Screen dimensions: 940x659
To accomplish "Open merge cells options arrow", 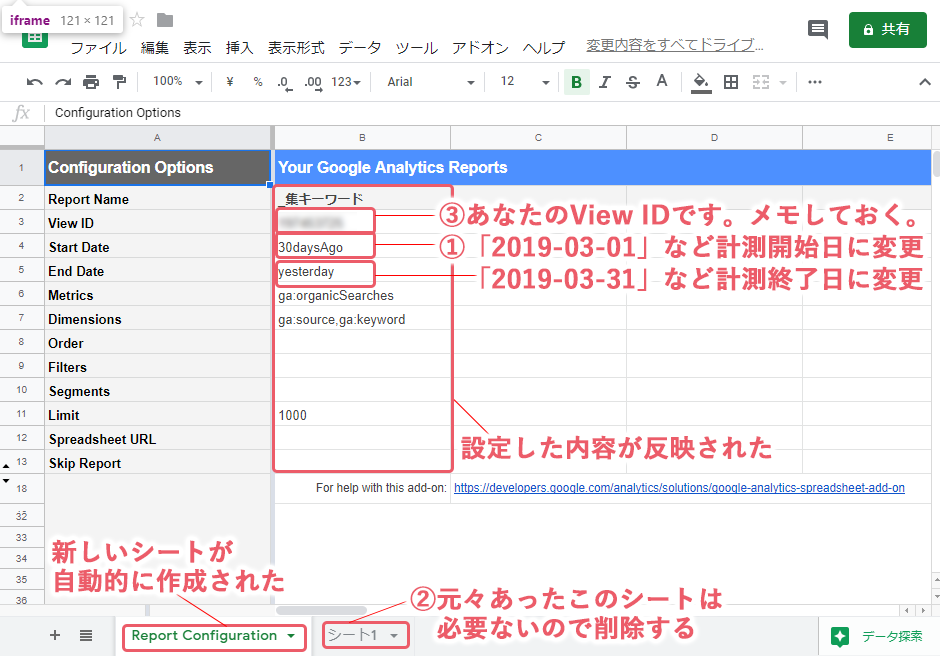I will pos(782,83).
